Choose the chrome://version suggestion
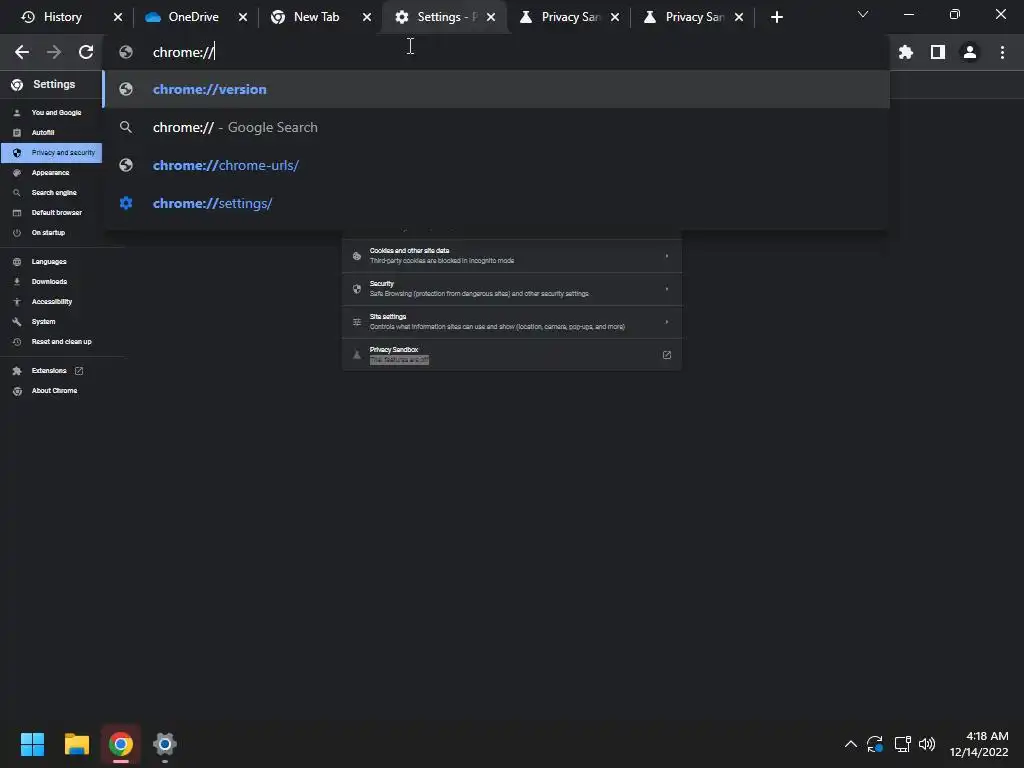1024x768 pixels. 496,89
